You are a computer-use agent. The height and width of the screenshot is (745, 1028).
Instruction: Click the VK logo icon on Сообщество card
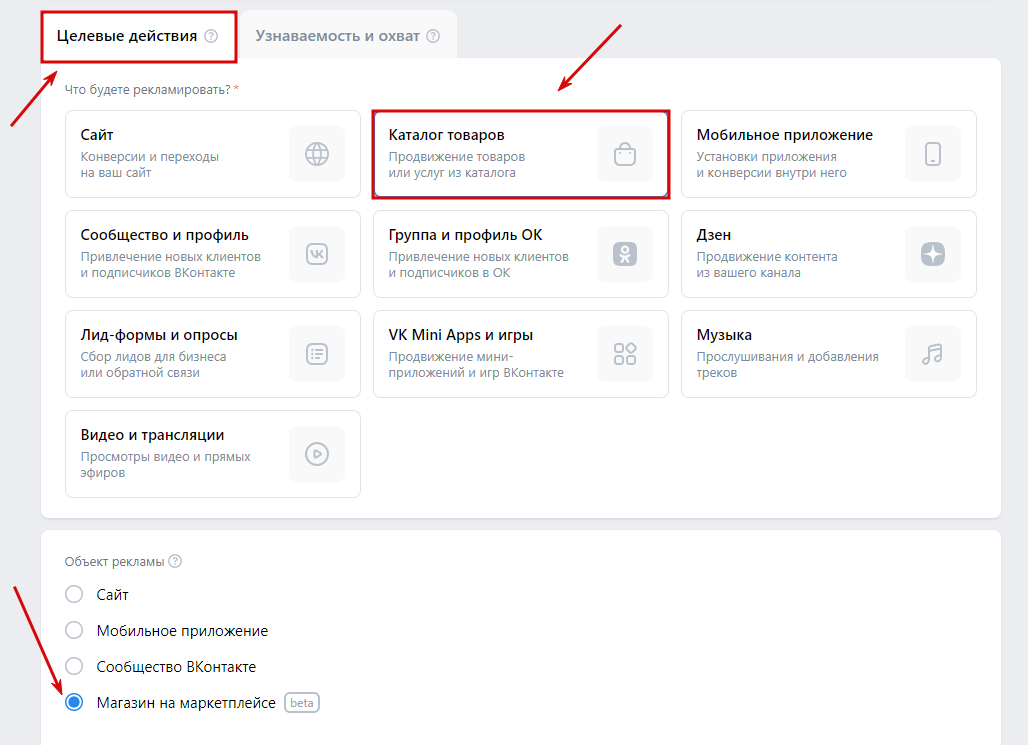pyautogui.click(x=317, y=254)
